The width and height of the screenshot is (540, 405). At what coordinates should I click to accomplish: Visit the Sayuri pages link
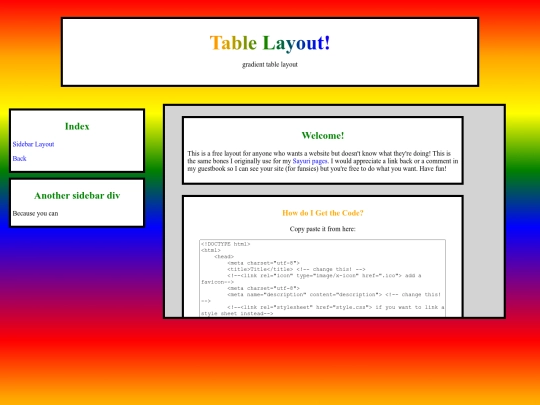click(x=310, y=161)
